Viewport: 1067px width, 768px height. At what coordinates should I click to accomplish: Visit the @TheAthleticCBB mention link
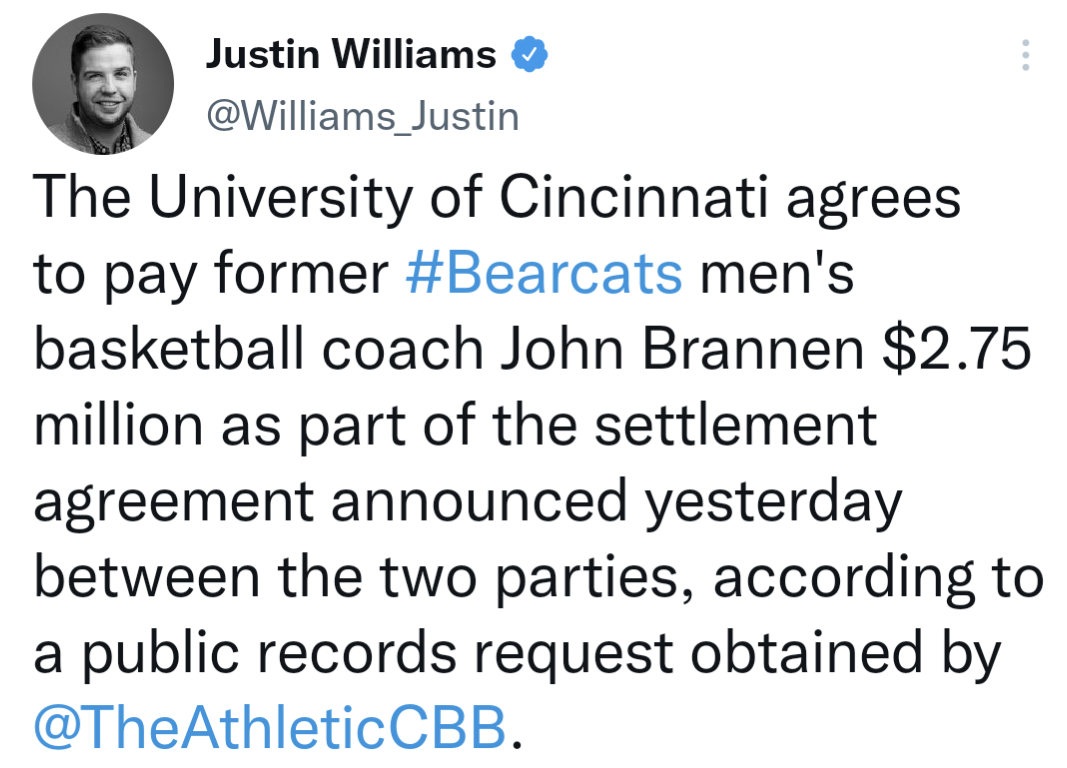tap(270, 727)
